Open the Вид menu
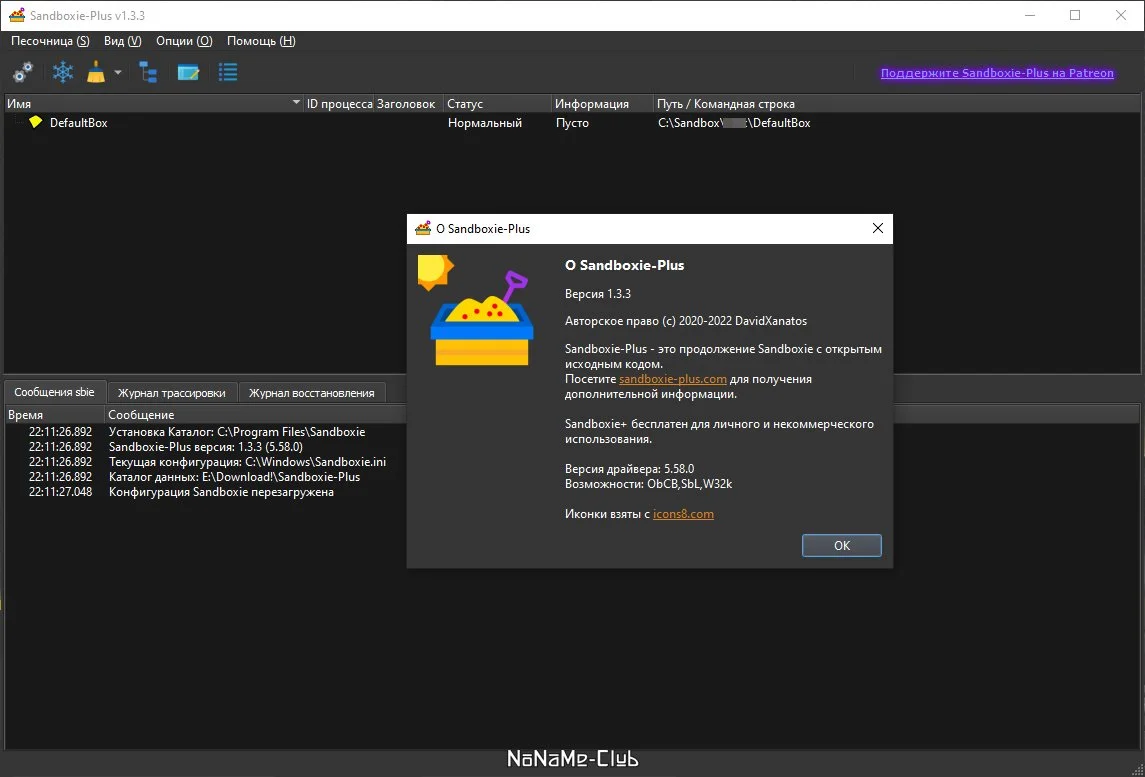 pyautogui.click(x=123, y=41)
